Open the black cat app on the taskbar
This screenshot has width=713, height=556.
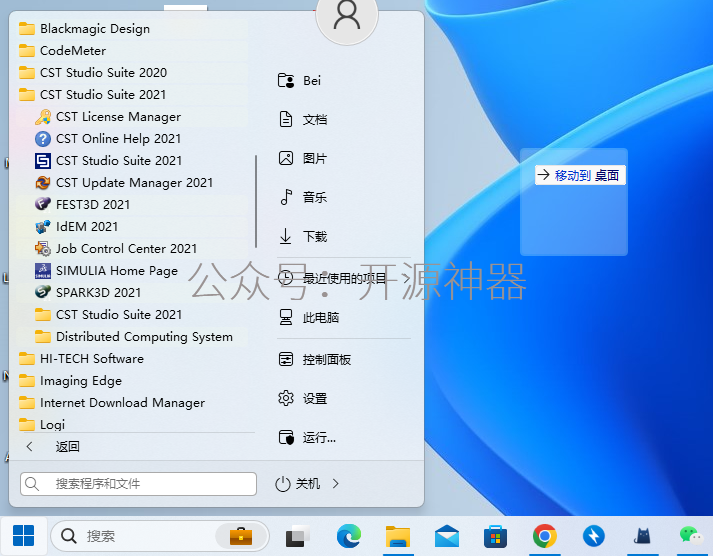tap(643, 536)
